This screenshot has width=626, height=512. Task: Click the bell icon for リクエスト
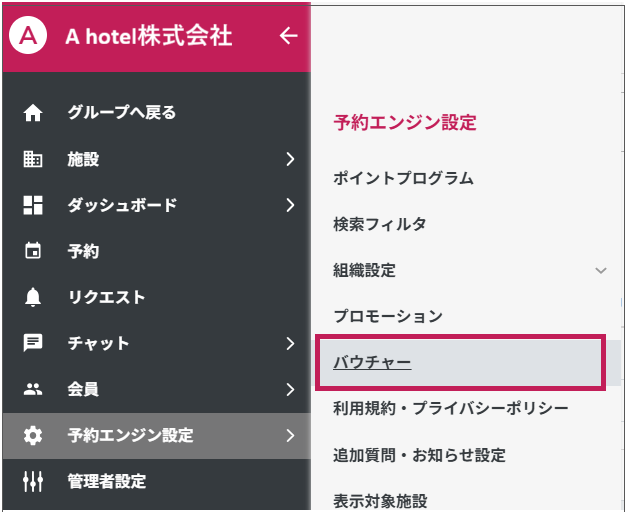pos(33,297)
